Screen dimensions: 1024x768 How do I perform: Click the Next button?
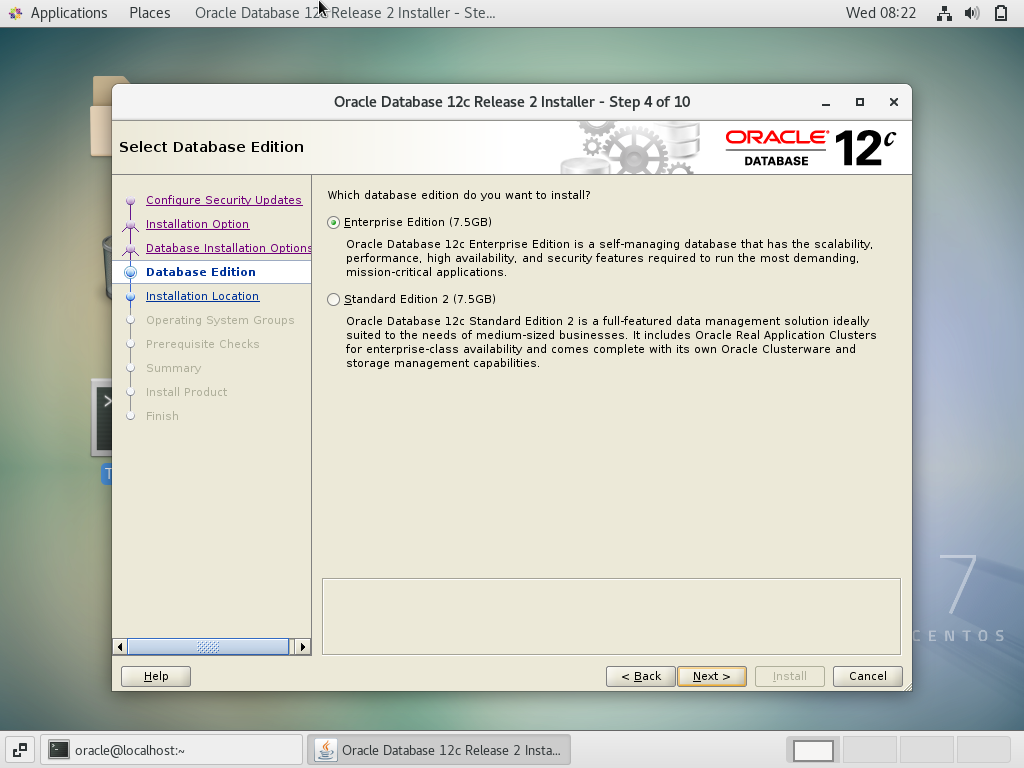(x=712, y=677)
